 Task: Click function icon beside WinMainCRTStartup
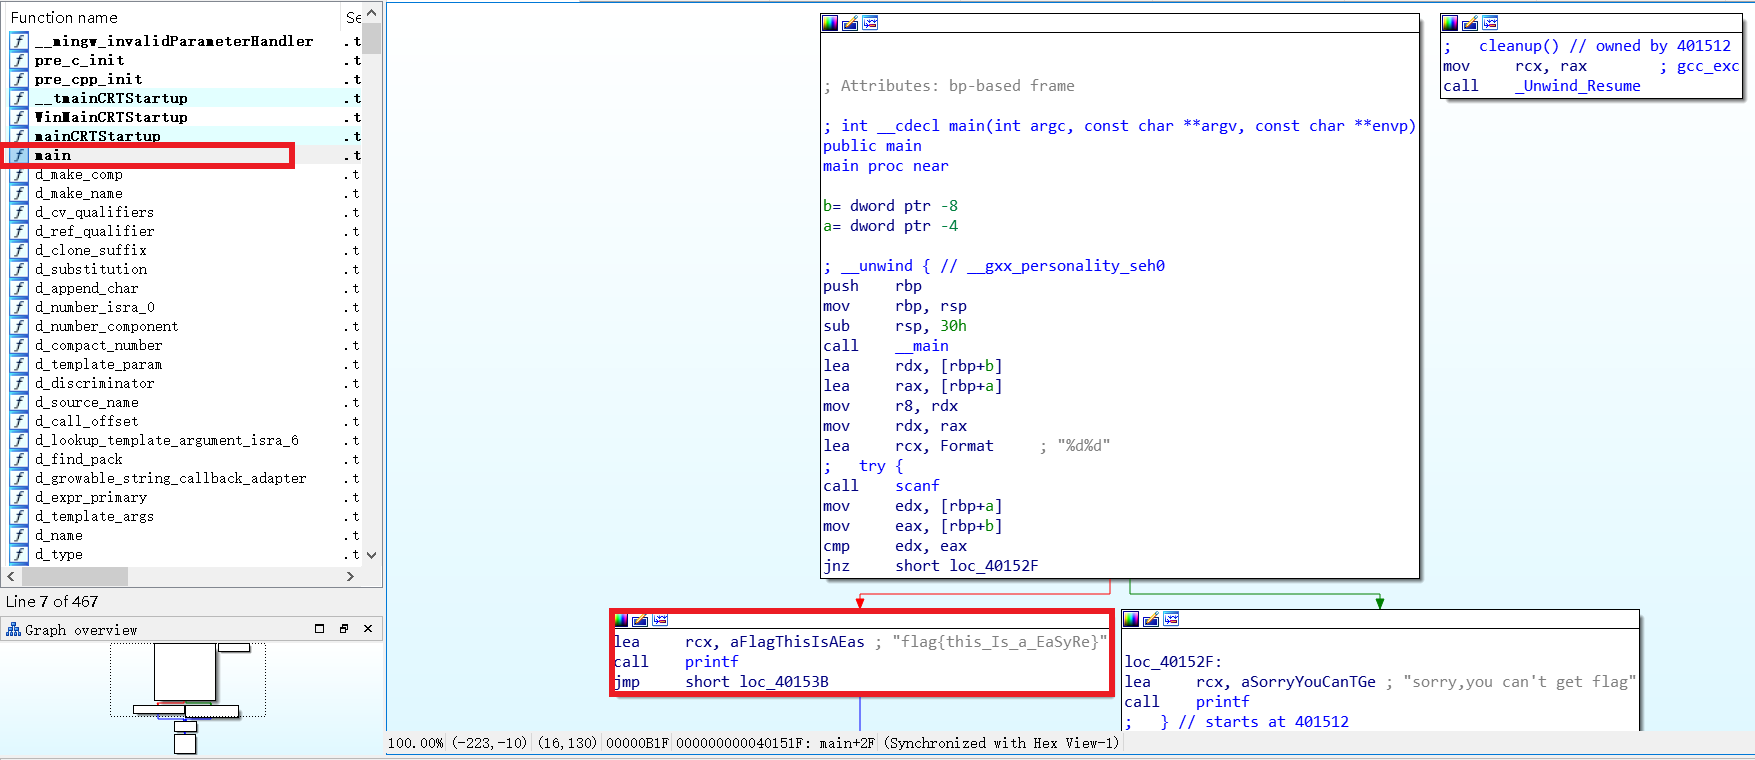point(19,117)
